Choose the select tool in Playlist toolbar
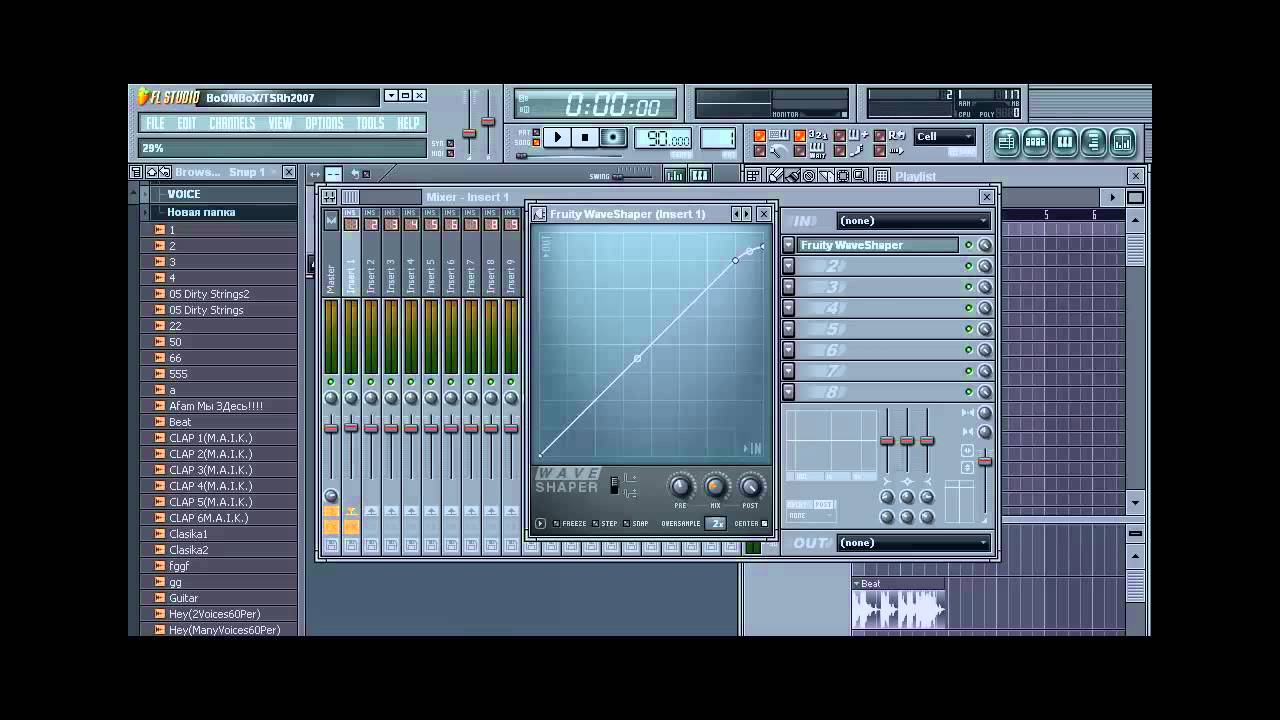 tap(843, 176)
